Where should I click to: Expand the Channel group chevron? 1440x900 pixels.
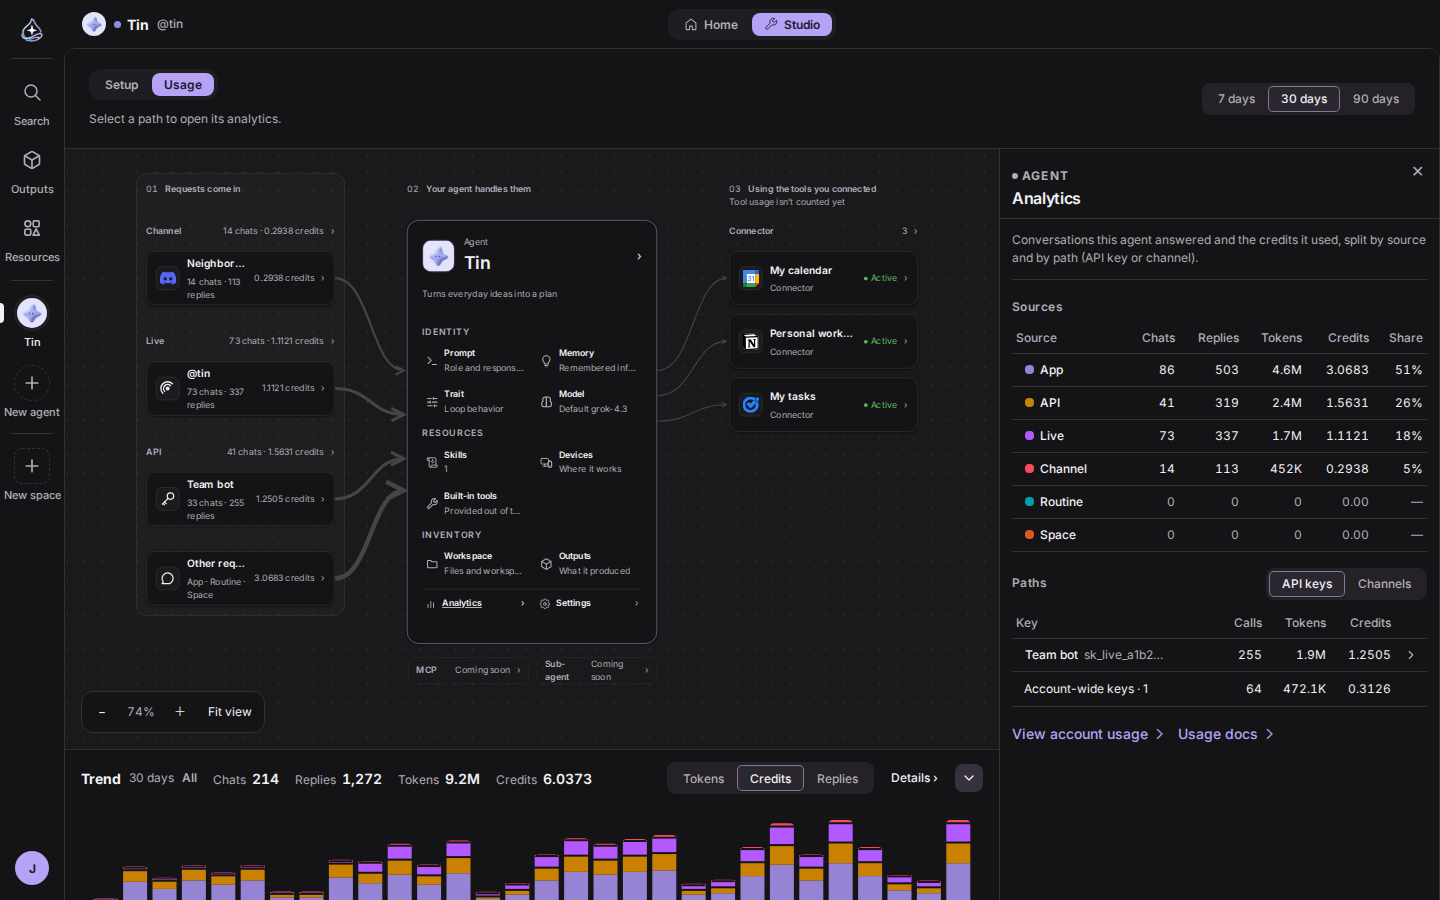point(333,231)
